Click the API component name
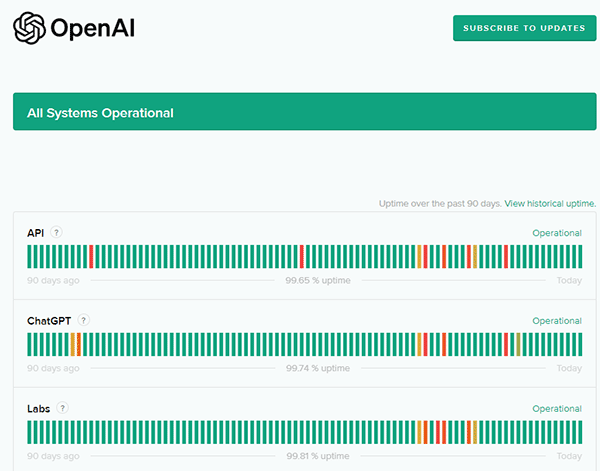600x471 pixels. 36,233
